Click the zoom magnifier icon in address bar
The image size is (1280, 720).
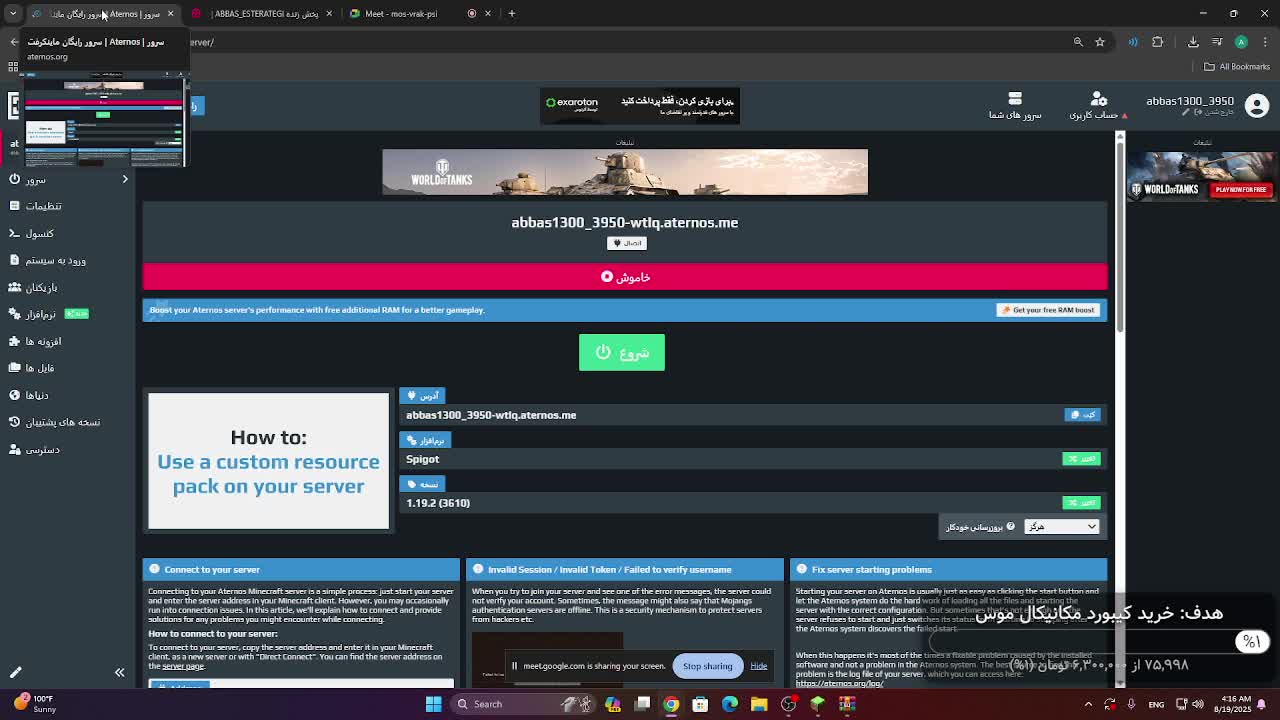click(1078, 42)
